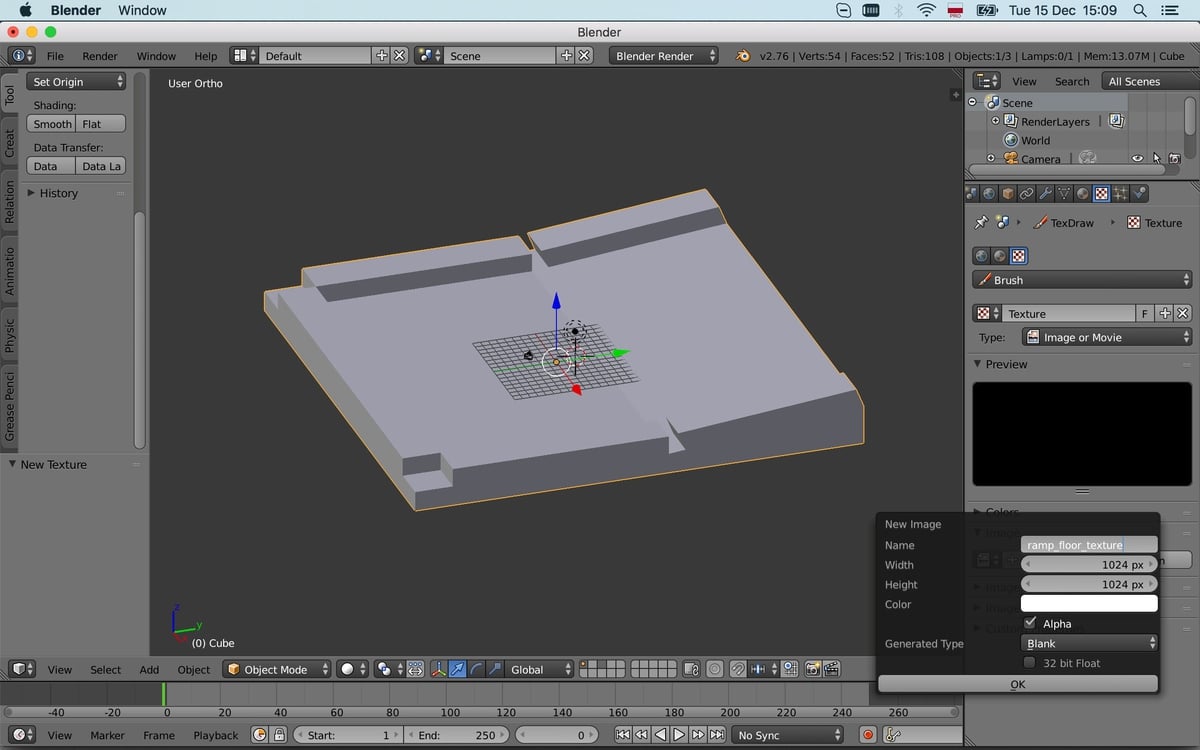Switch to World properties tab
Screen dimensions: 1200x750
(990, 193)
